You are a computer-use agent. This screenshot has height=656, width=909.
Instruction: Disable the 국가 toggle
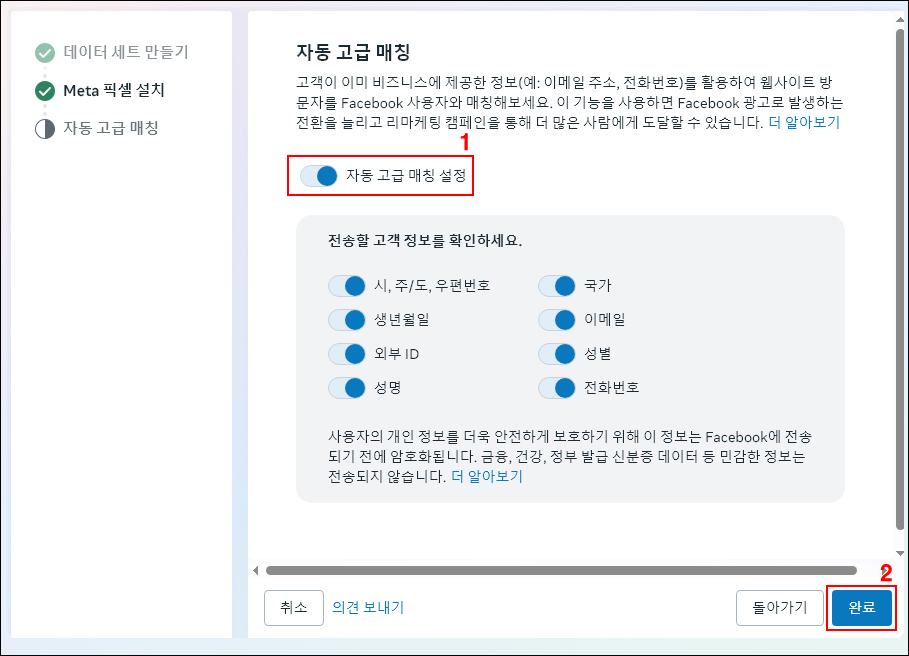557,286
